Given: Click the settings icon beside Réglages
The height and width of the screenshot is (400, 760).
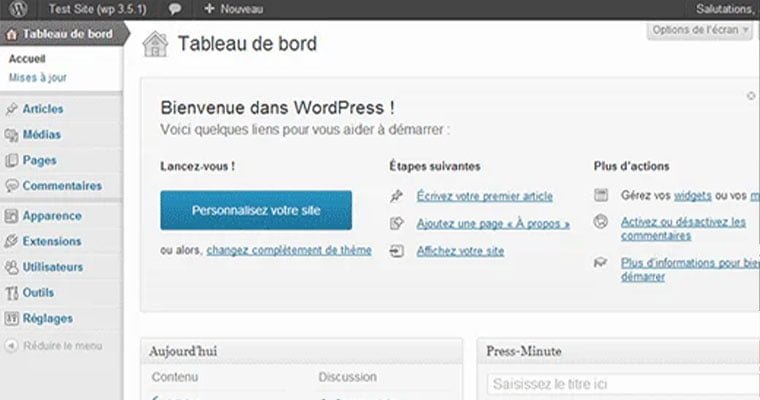Looking at the screenshot, I should pos(12,319).
